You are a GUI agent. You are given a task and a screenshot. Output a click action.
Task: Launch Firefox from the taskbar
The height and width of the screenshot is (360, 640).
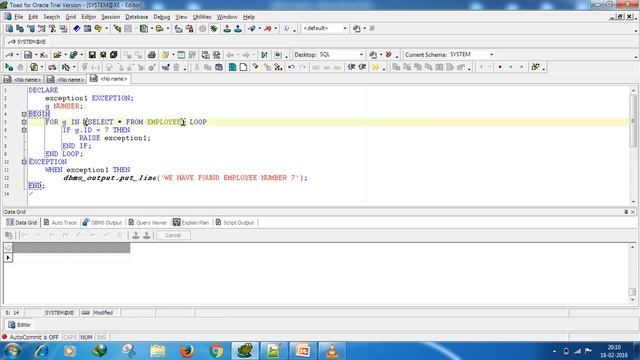click(x=187, y=351)
